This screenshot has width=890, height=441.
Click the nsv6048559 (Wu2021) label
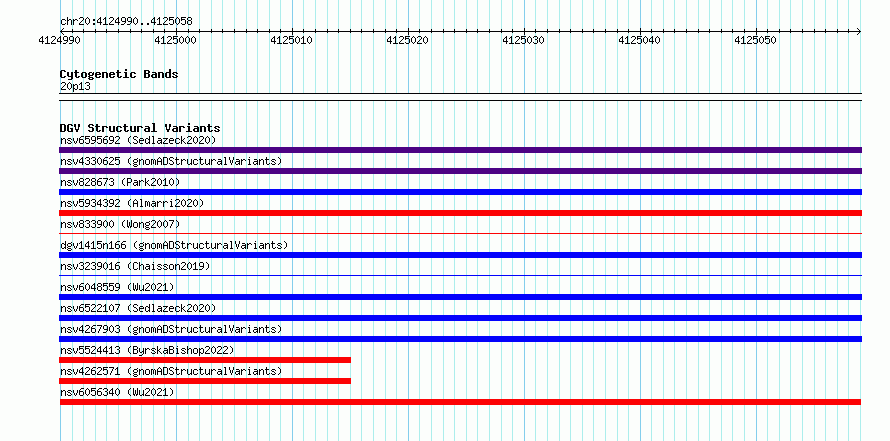coord(117,287)
